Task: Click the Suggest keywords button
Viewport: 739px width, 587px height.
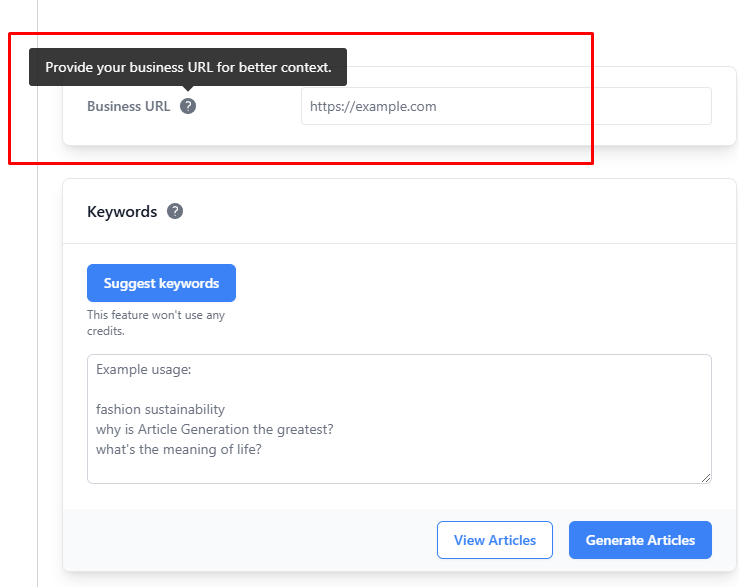Action: coord(161,283)
